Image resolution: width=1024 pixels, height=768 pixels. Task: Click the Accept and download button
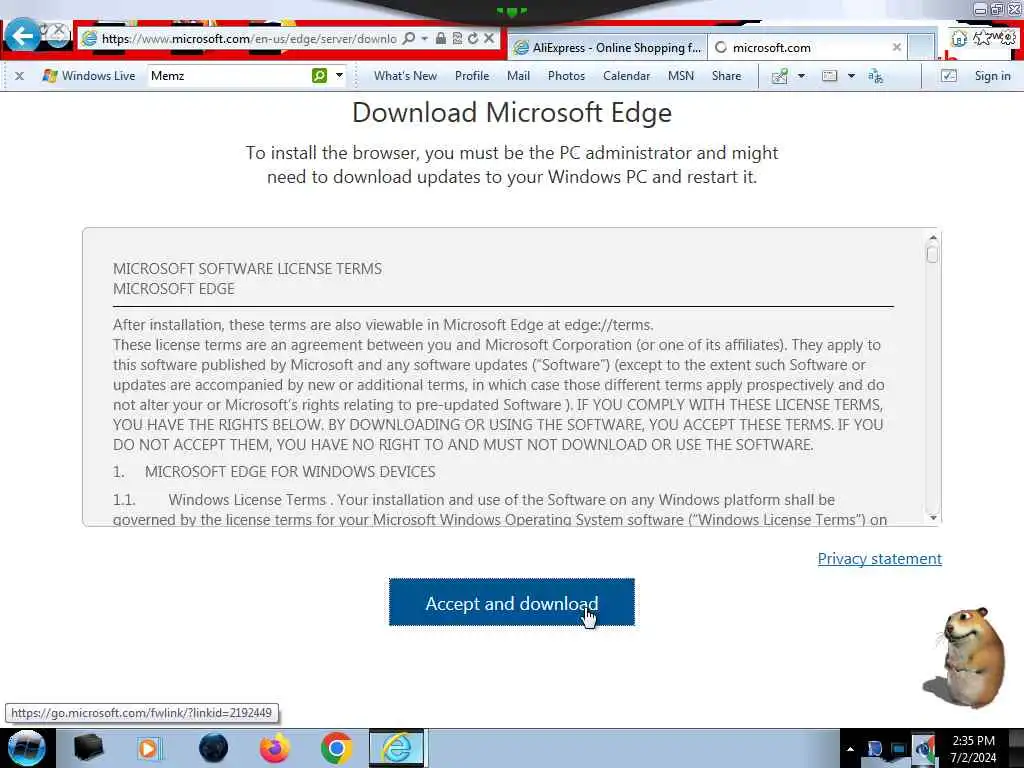pos(511,602)
